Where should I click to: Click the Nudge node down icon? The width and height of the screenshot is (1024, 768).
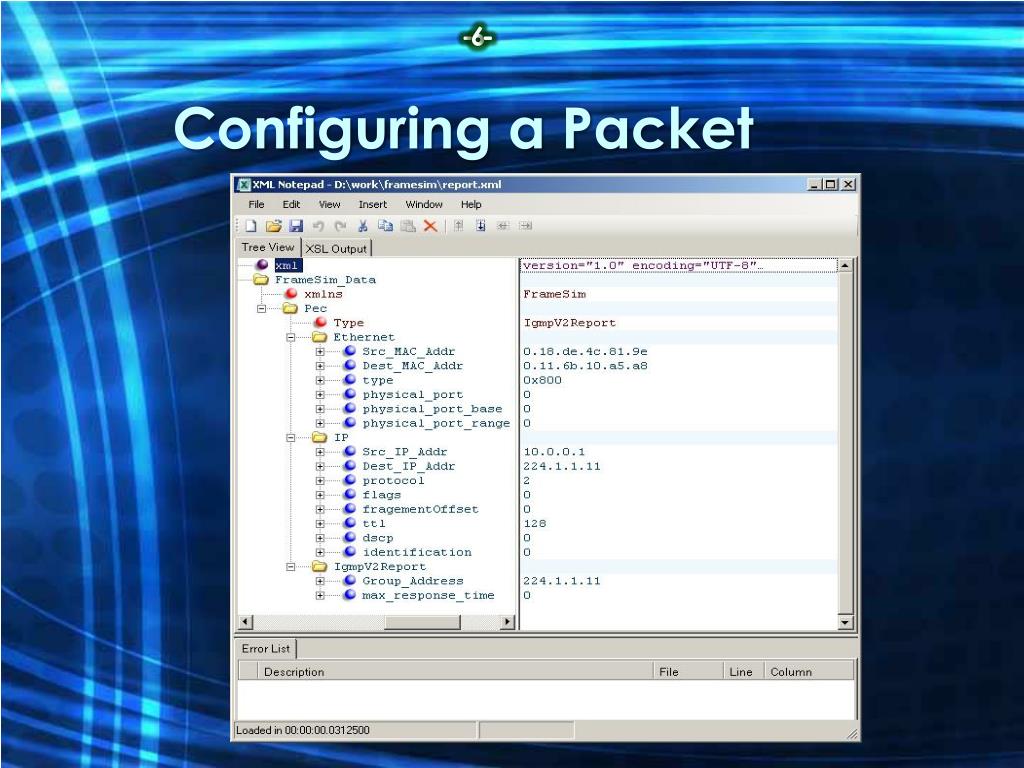point(481,226)
